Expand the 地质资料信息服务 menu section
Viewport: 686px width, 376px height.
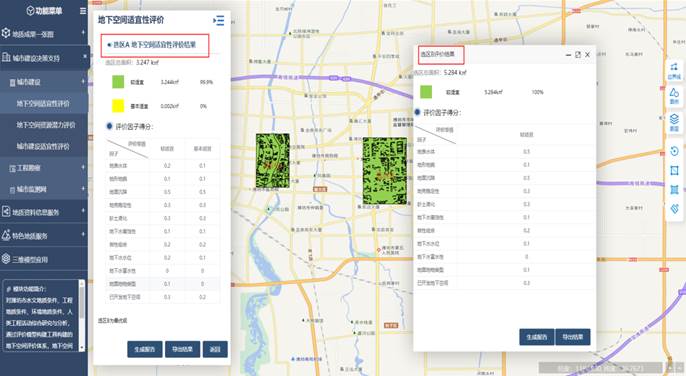[x=44, y=212]
